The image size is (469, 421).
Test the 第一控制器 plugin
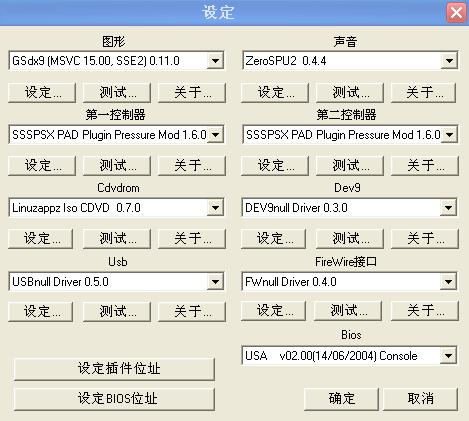click(x=117, y=165)
